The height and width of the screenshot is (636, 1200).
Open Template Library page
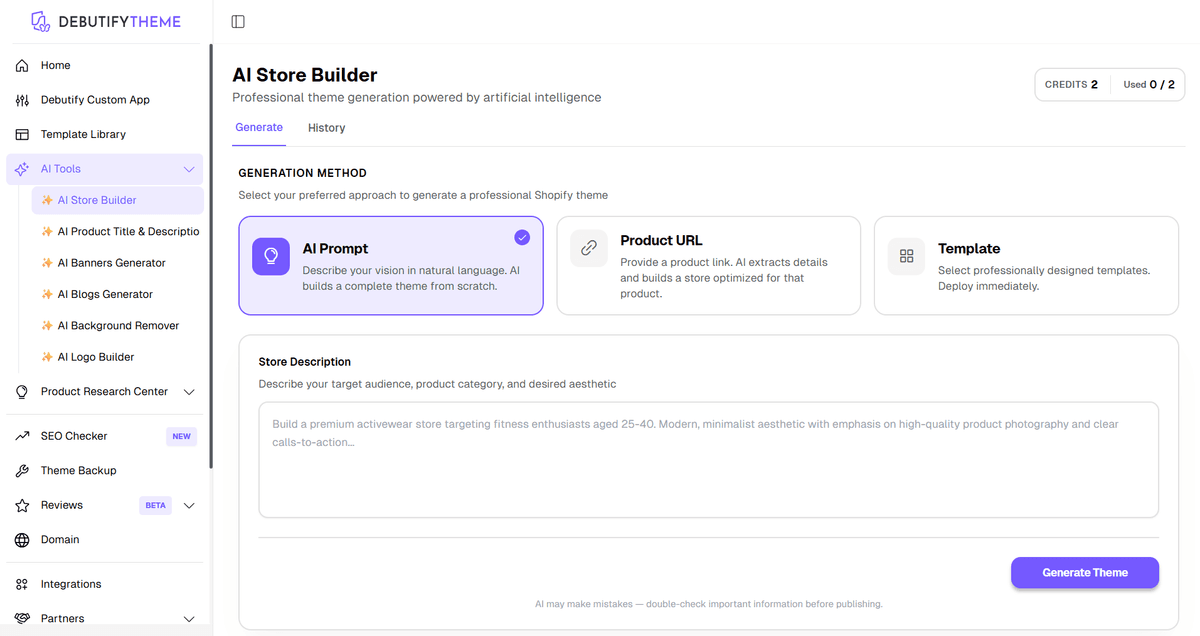coord(104,134)
